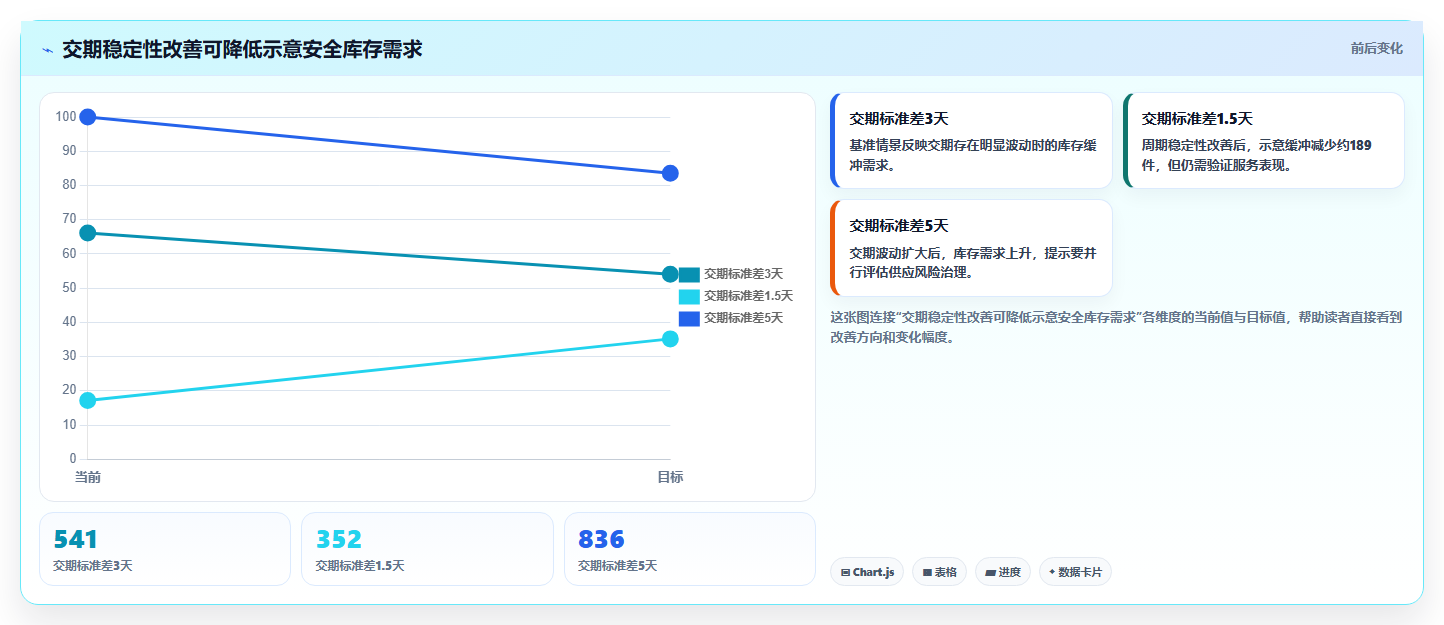
Task: Click the 数据卡片 tag chip
Action: coord(1075,572)
